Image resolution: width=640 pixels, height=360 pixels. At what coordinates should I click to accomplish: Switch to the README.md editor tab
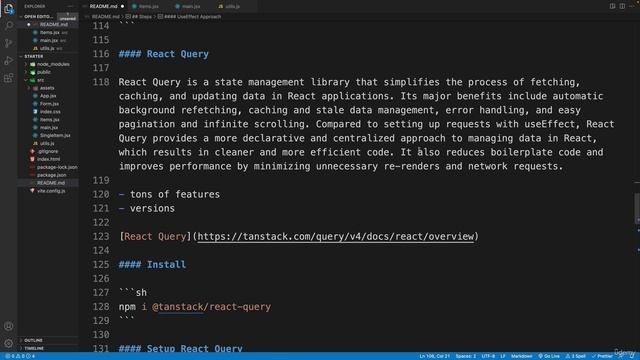(103, 7)
